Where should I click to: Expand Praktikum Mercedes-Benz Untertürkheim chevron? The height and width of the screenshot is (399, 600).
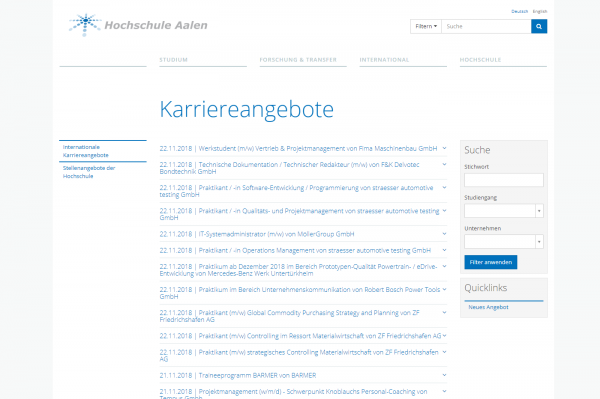pyautogui.click(x=444, y=266)
